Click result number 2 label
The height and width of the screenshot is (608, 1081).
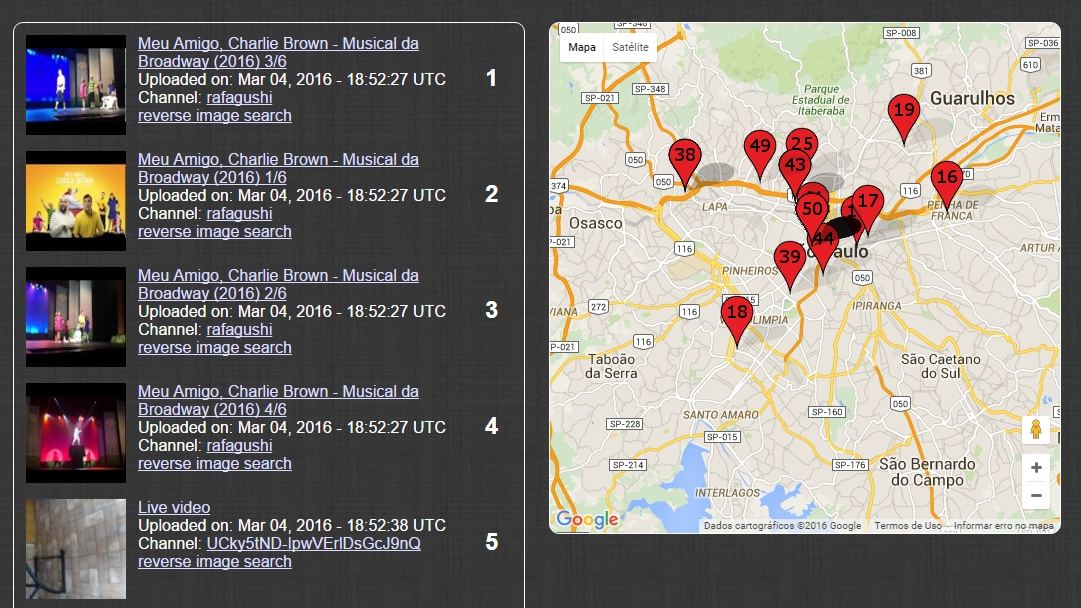(491, 194)
